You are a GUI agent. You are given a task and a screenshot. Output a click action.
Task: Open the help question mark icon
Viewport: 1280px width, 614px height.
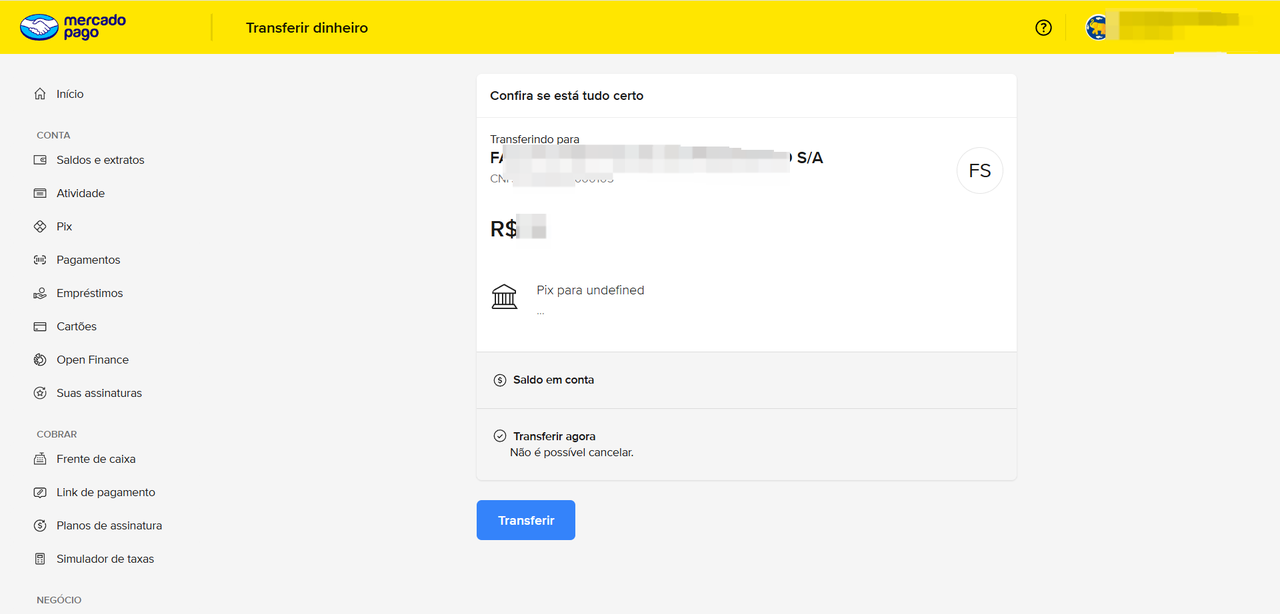[1044, 28]
